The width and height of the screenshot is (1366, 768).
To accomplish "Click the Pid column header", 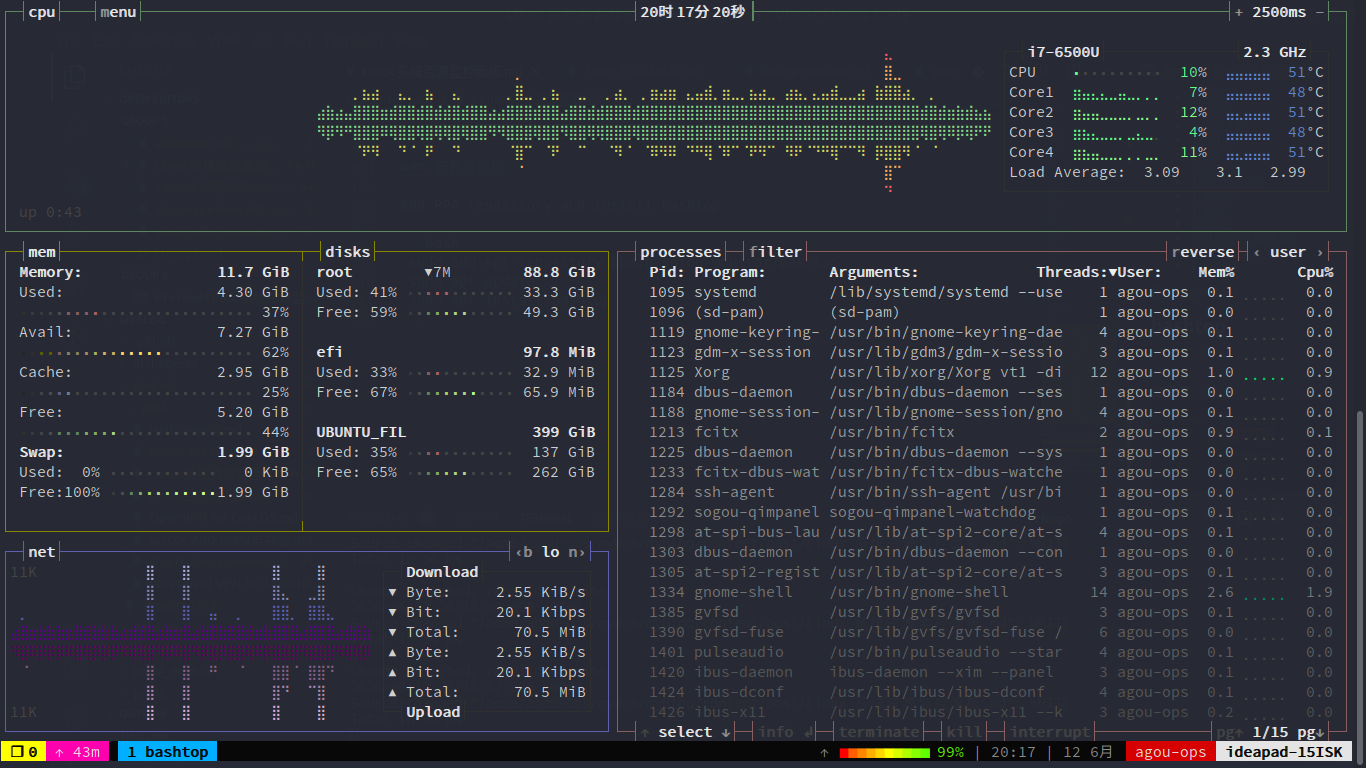I will pyautogui.click(x=667, y=272).
